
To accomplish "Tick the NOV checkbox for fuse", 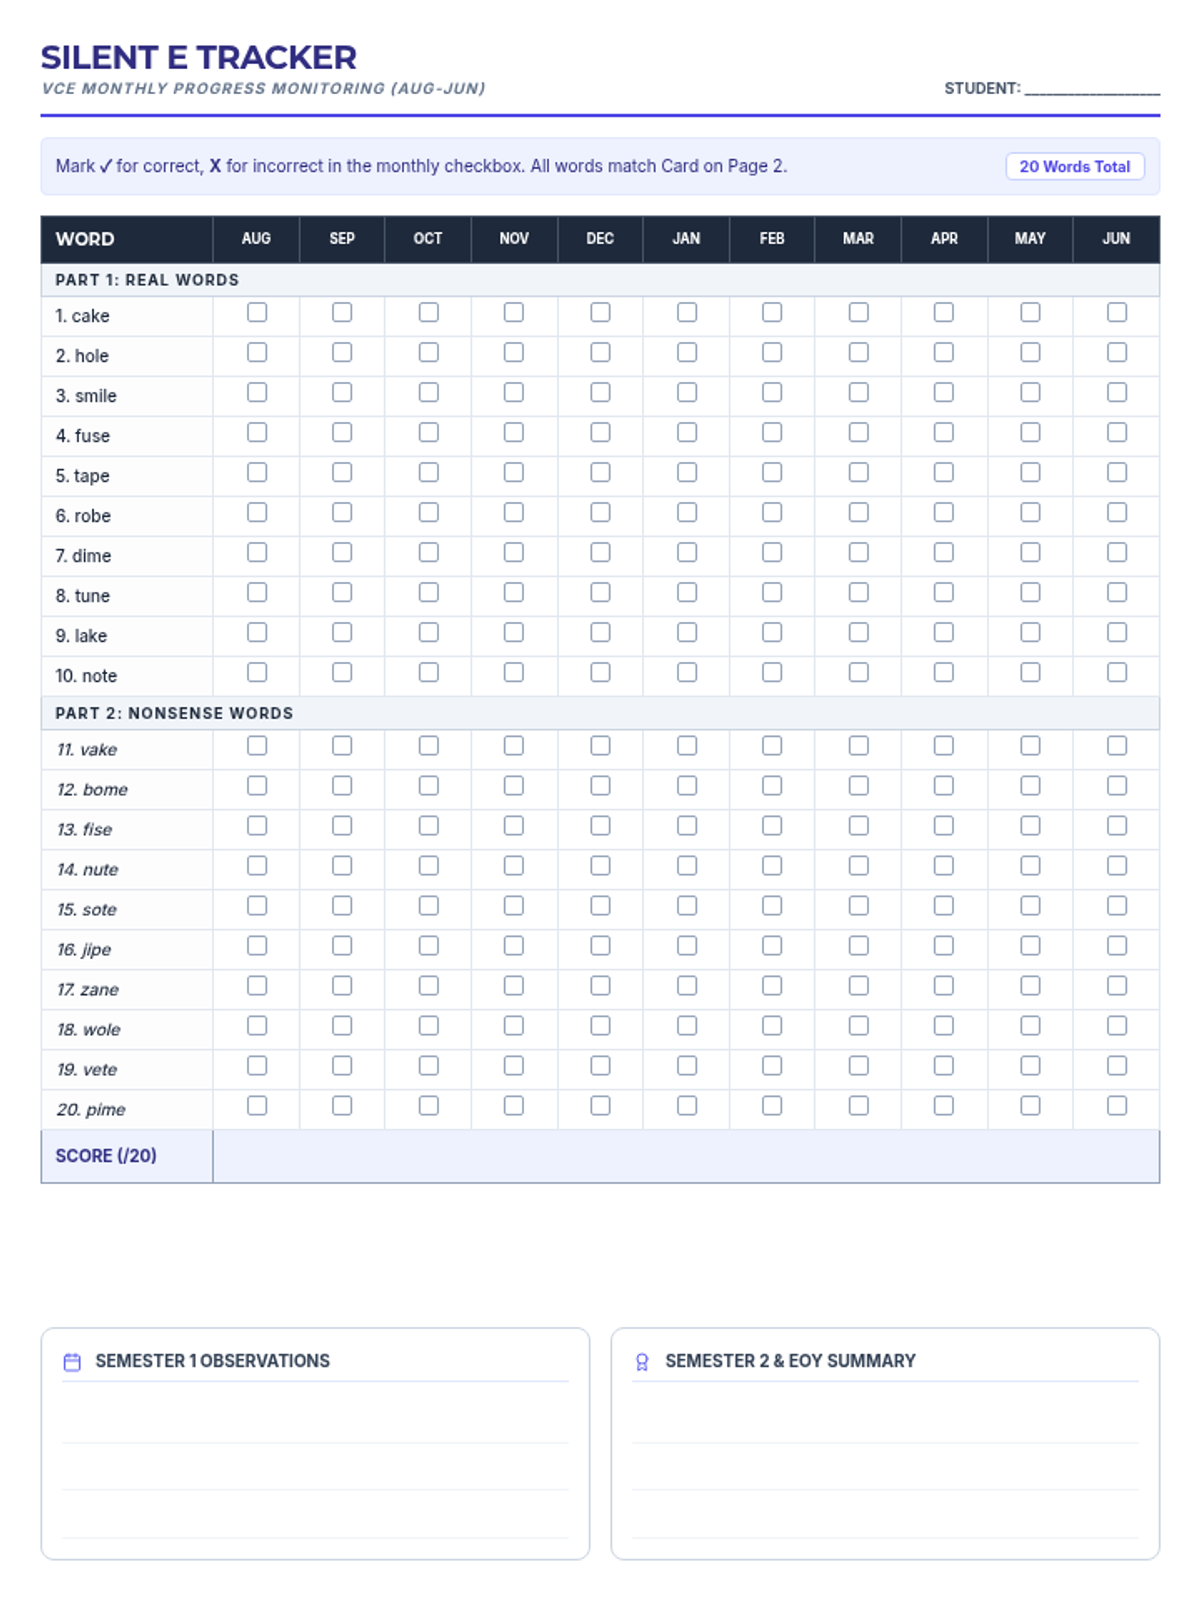I will click(x=514, y=433).
